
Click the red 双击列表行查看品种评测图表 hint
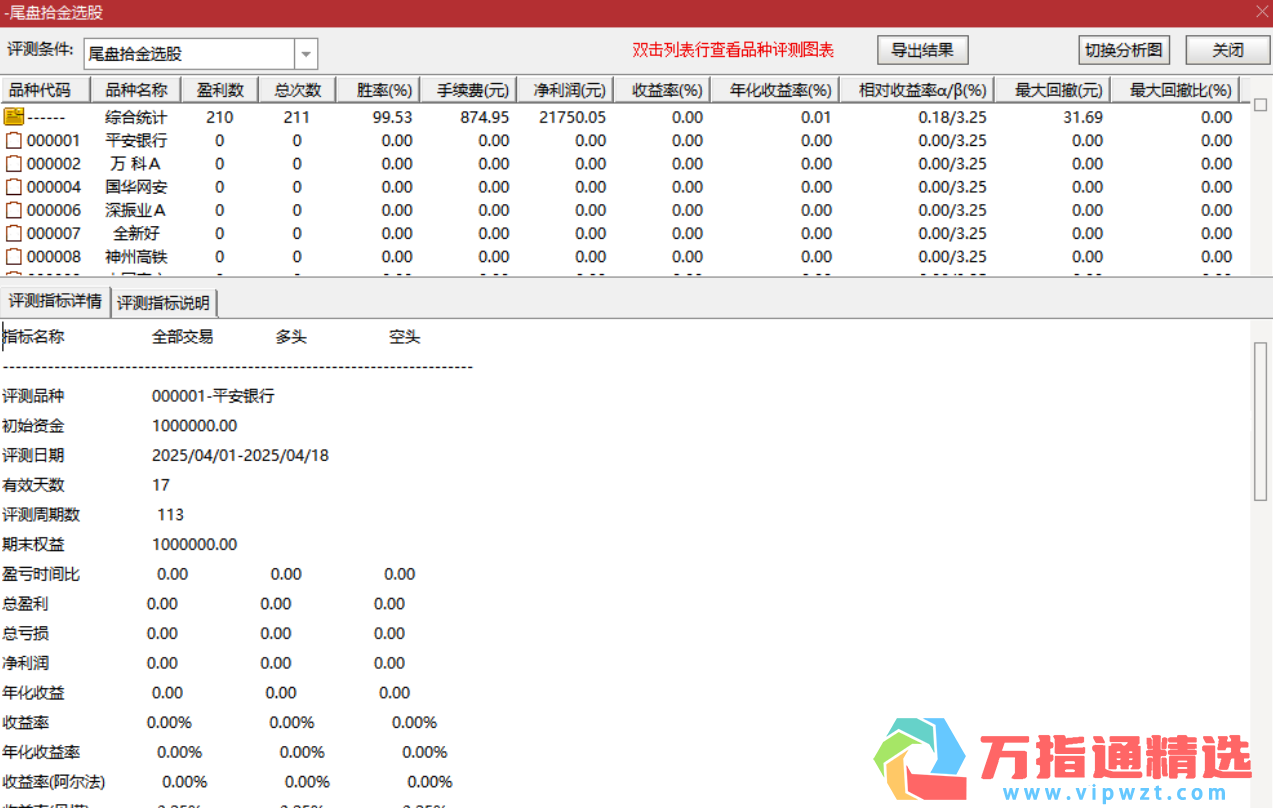733,50
